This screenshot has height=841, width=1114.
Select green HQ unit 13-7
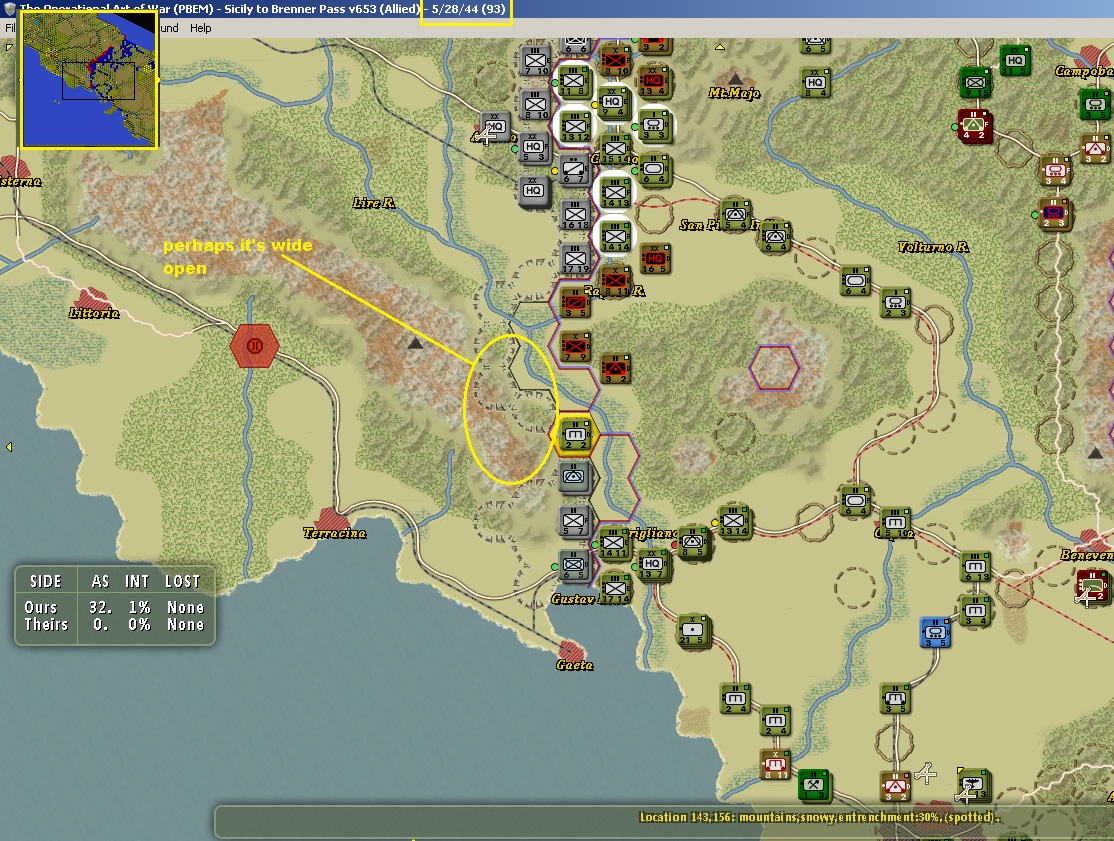click(x=653, y=565)
